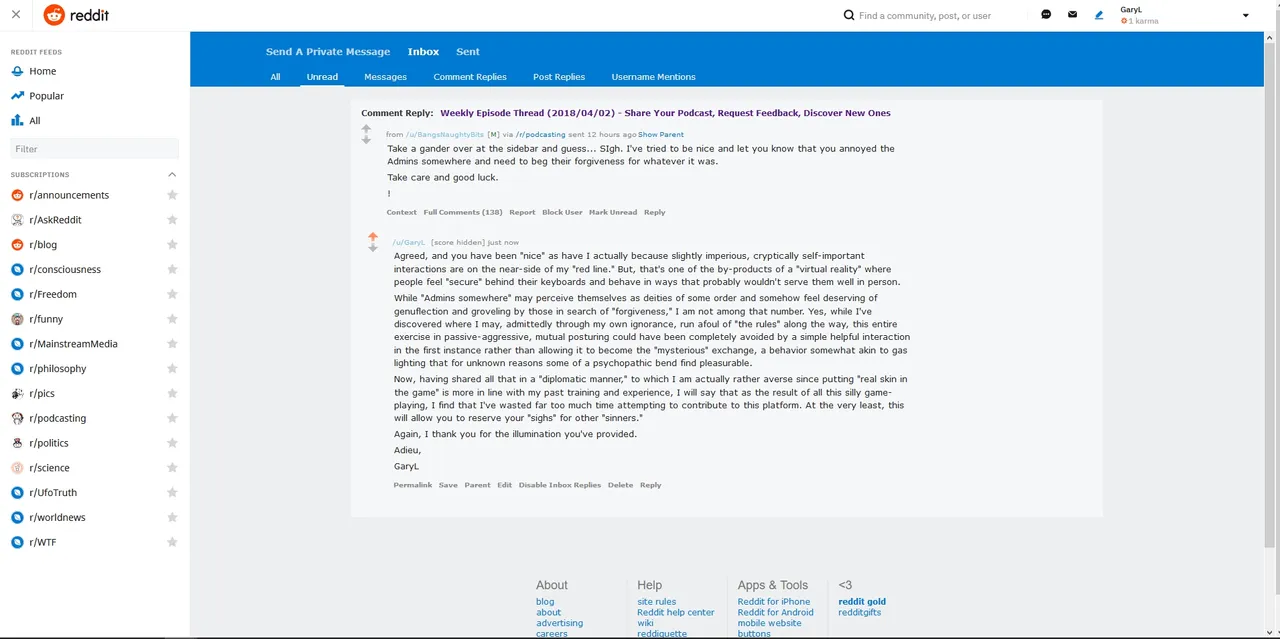Open the reddit gold footer link

862,602
